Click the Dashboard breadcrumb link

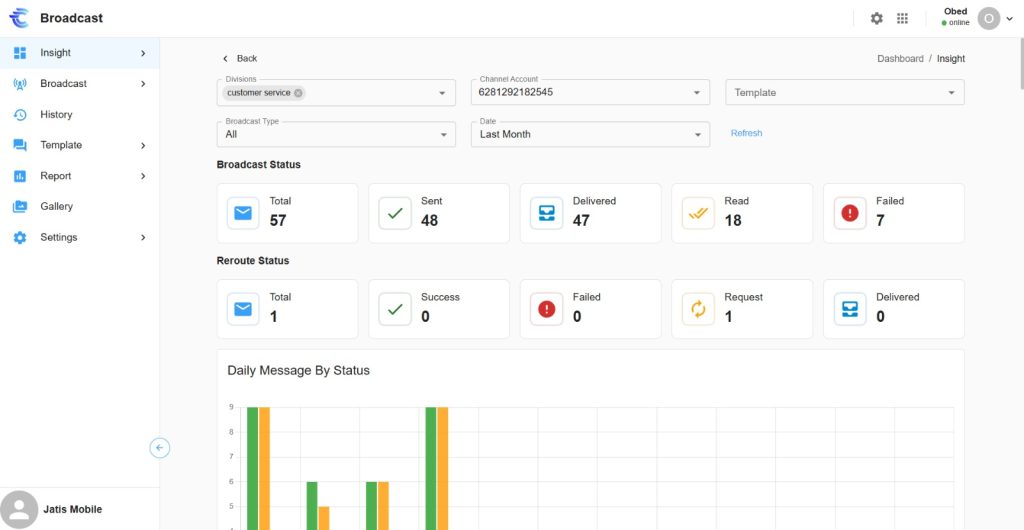click(900, 58)
